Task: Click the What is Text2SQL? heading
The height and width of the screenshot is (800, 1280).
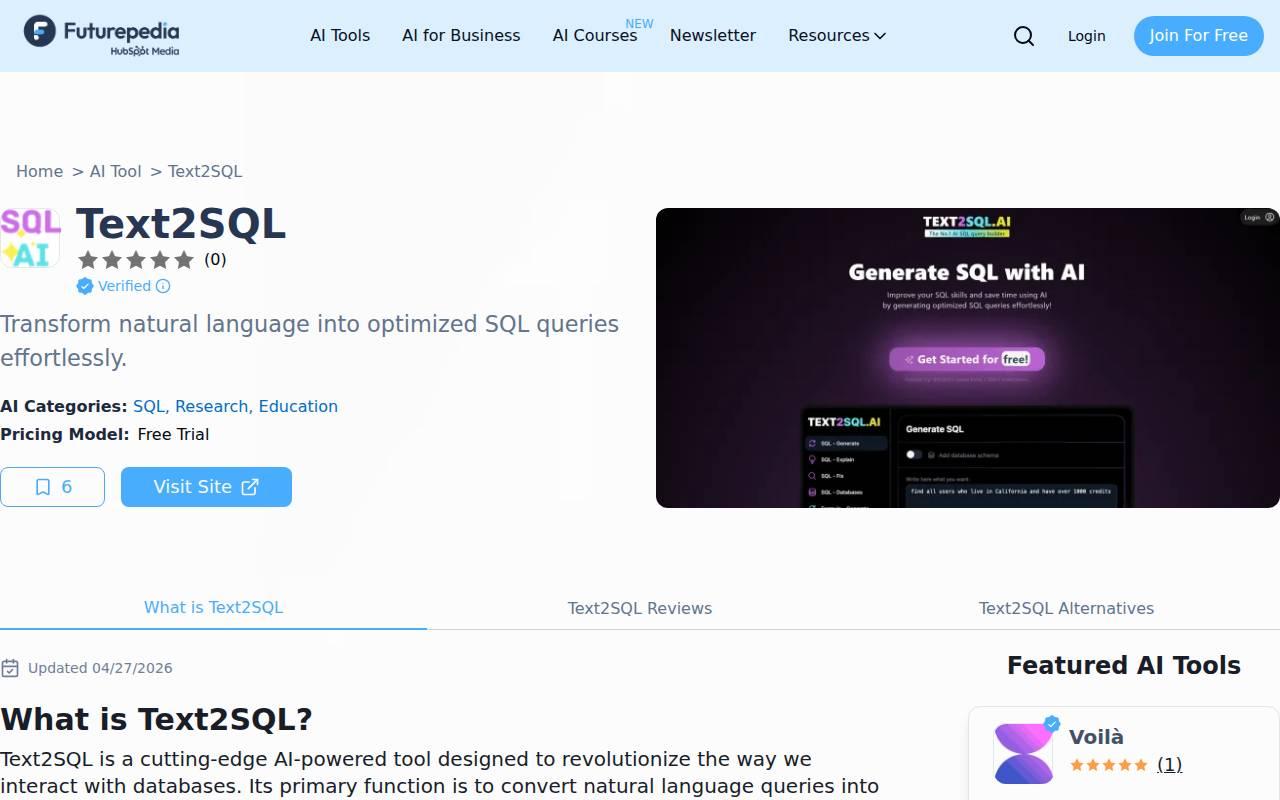Action: pyautogui.click(x=156, y=719)
